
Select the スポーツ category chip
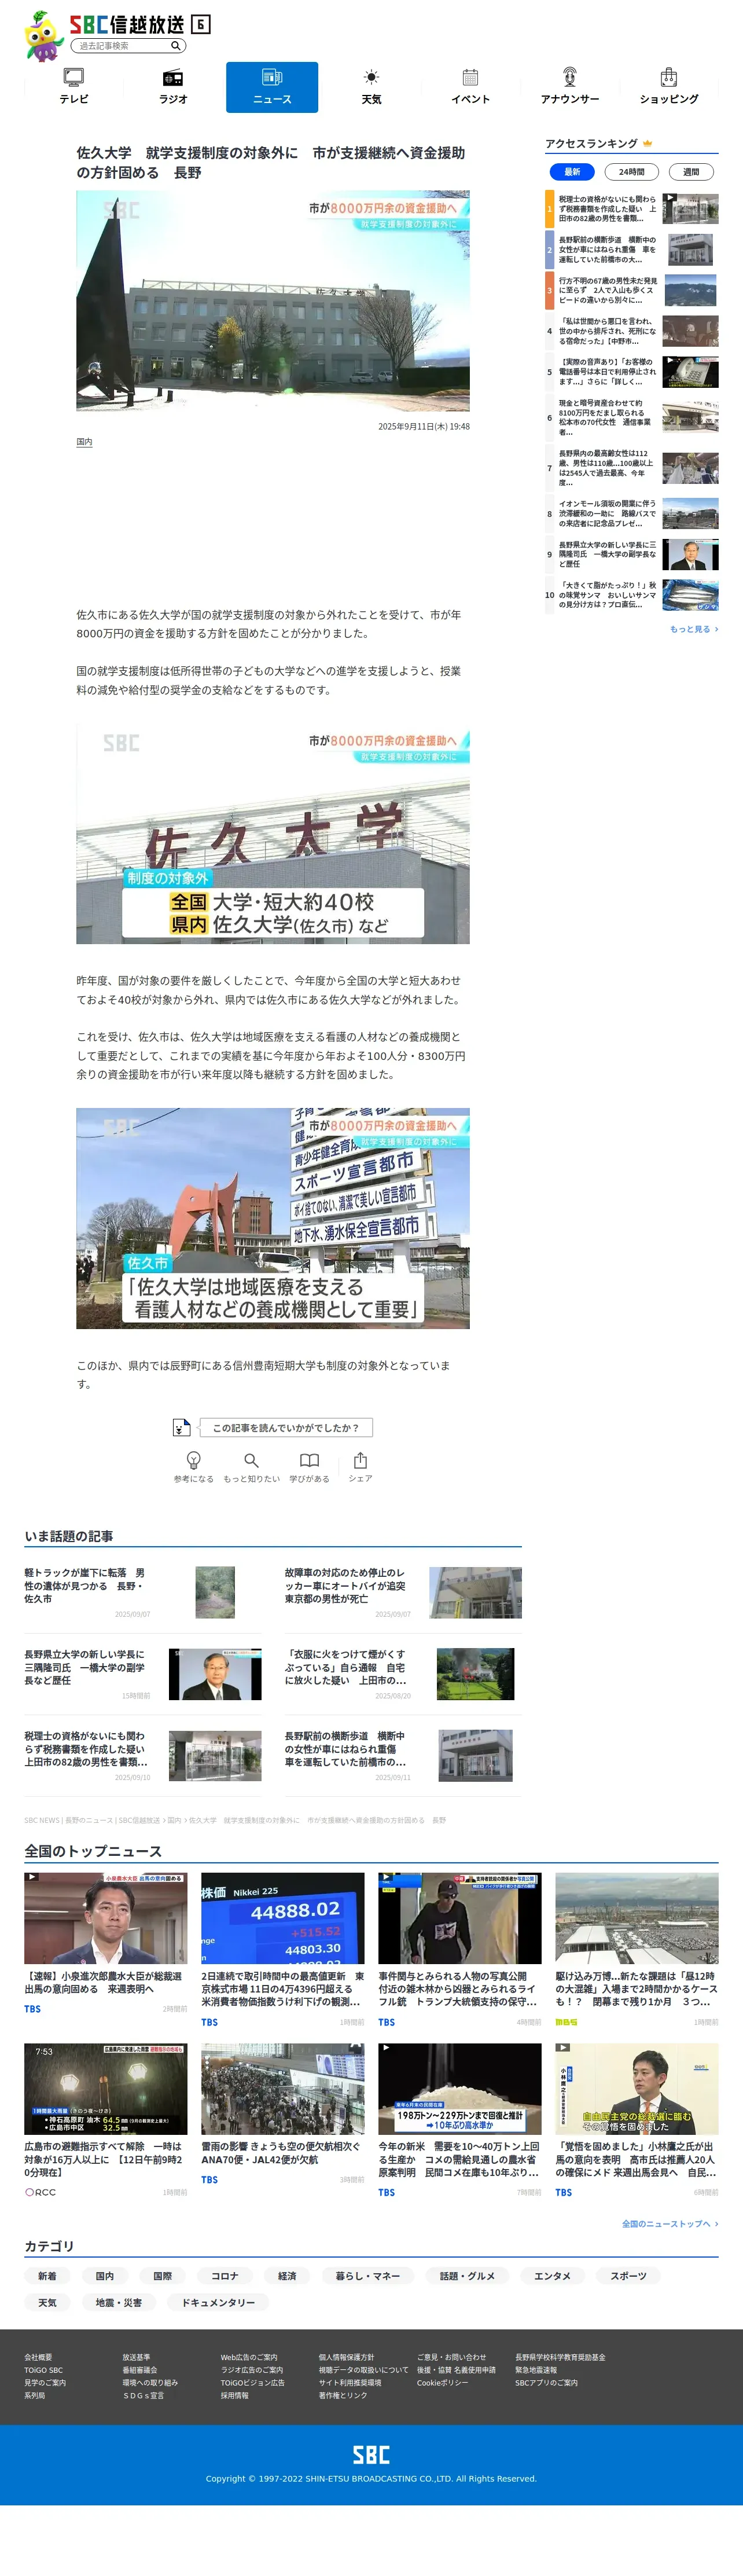pos(628,2276)
